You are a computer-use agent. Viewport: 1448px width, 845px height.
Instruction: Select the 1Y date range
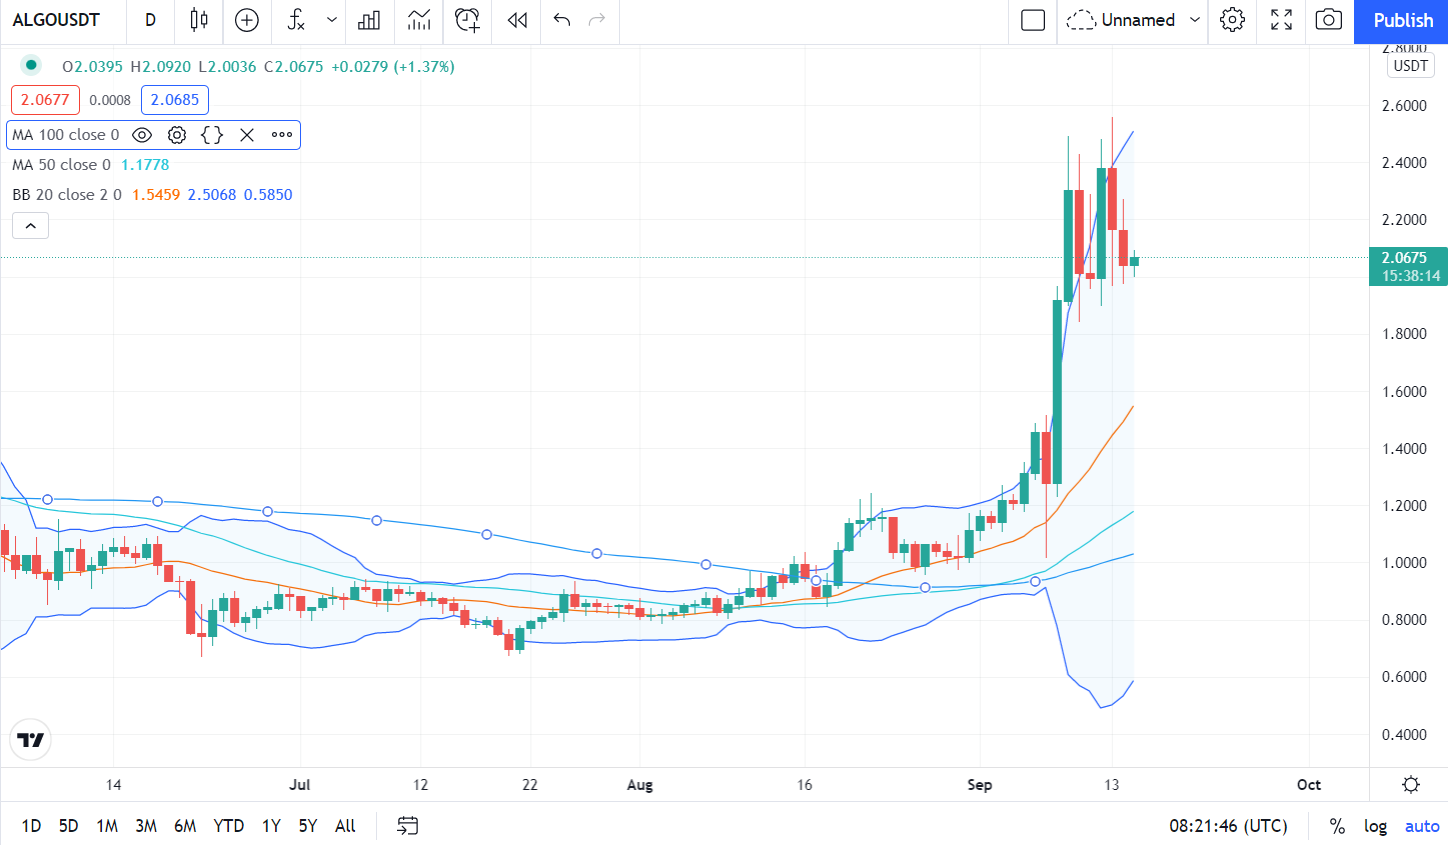click(x=271, y=826)
